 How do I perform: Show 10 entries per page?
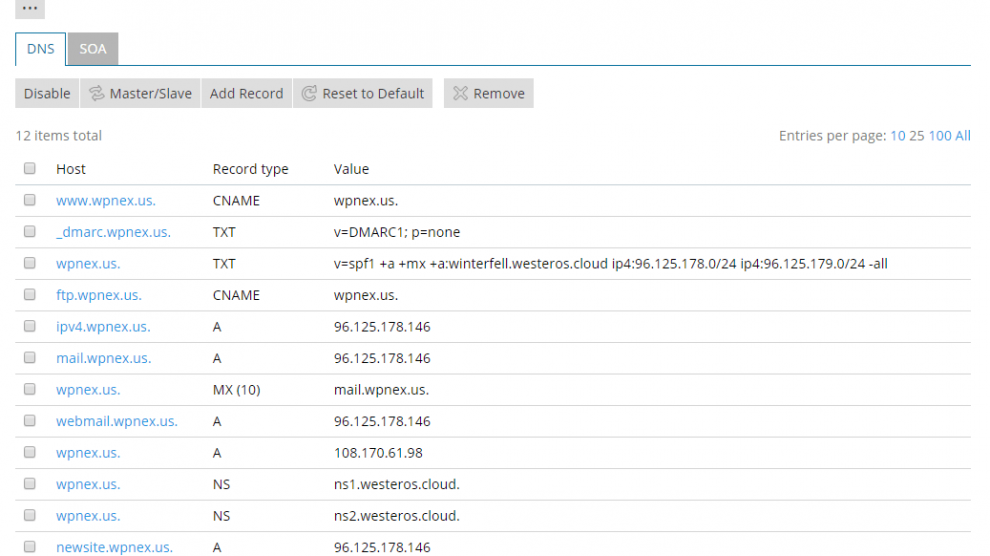click(897, 136)
